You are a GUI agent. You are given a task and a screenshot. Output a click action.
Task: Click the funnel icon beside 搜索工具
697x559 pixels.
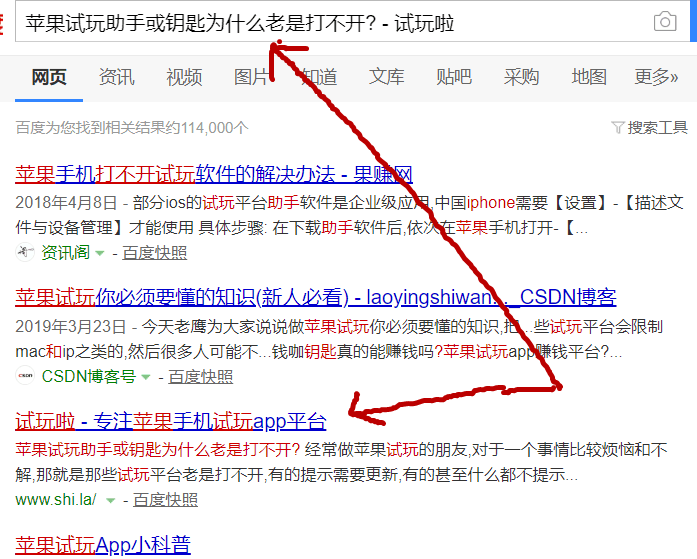tap(618, 128)
